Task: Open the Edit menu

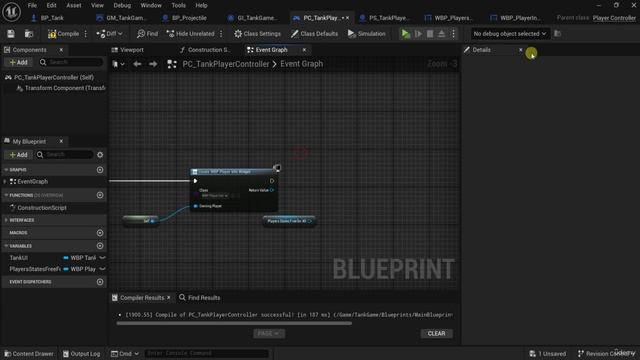Action: [x=51, y=5]
